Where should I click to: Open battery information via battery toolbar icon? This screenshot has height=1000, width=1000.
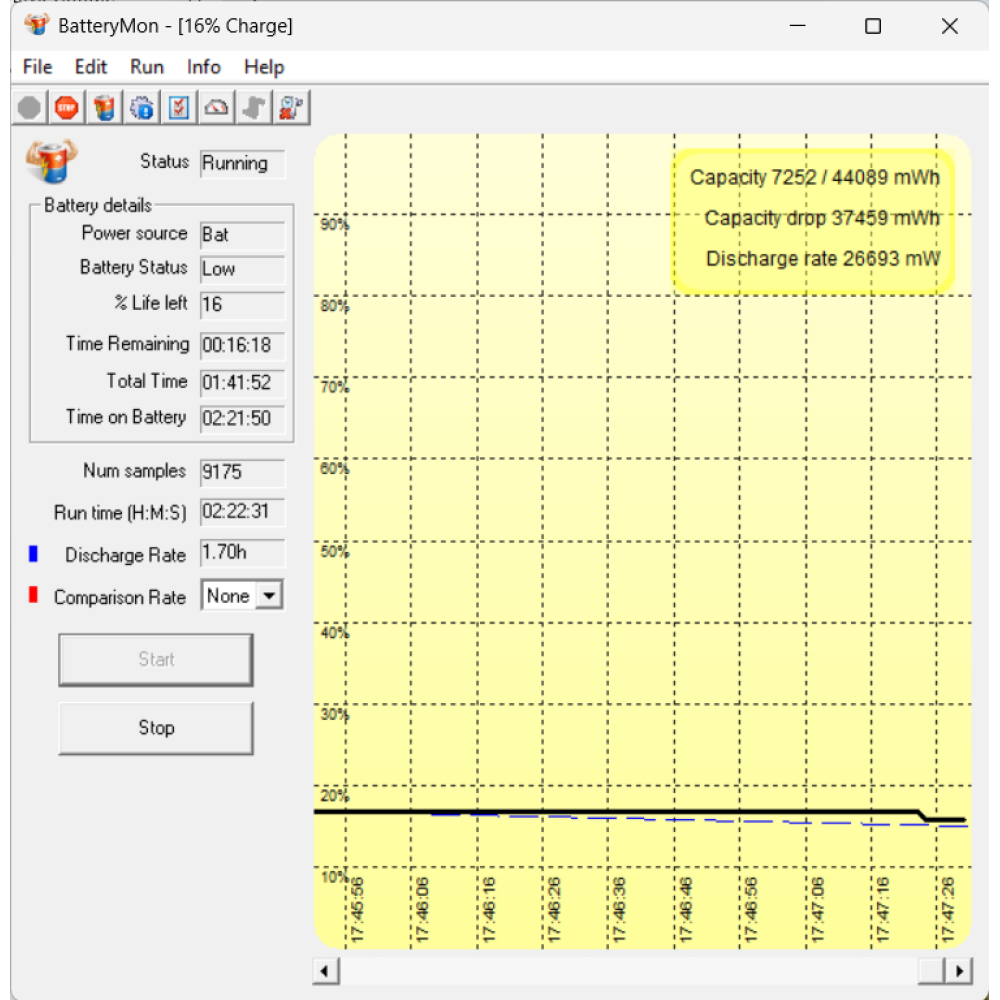pos(104,108)
